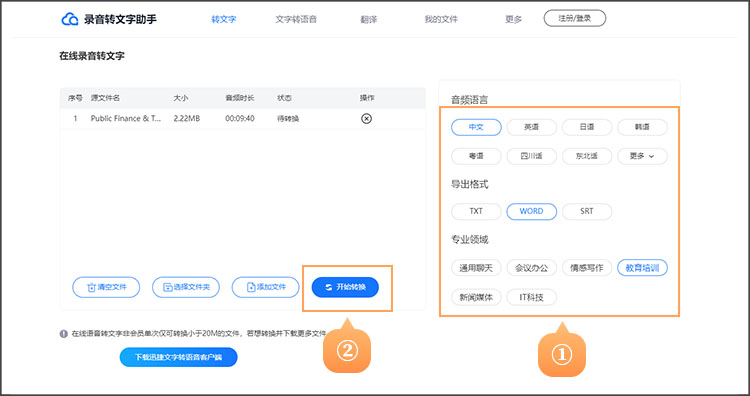Click 下载迅捷文字转语音客户端 button
The height and width of the screenshot is (396, 750).
click(x=178, y=357)
